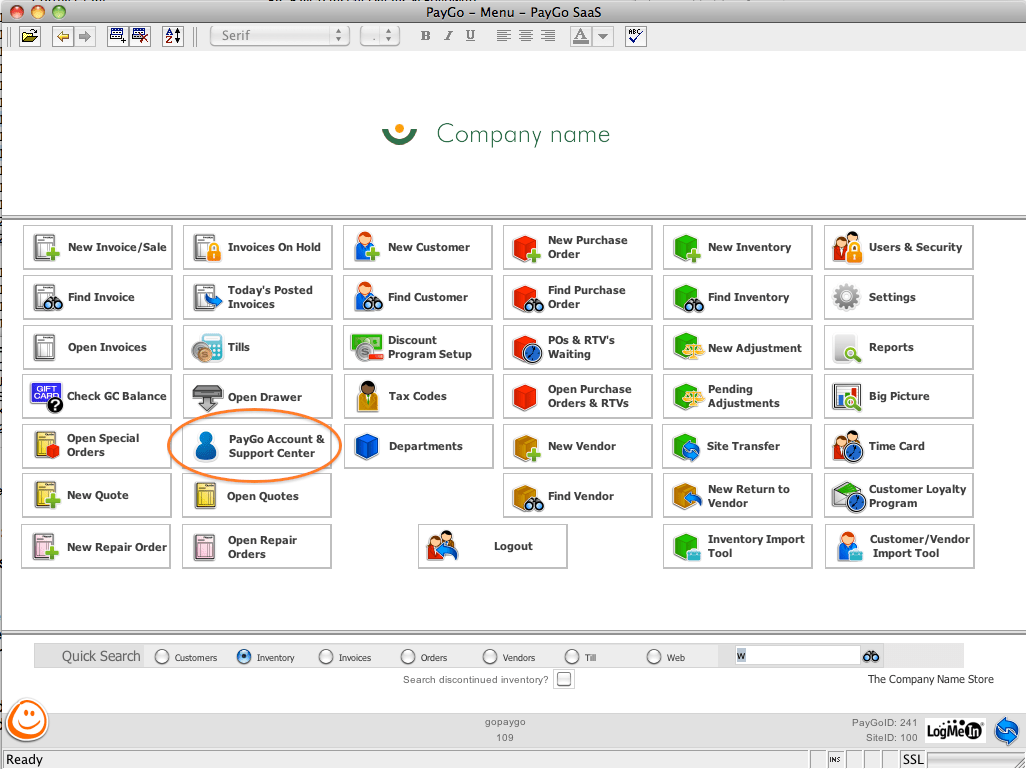Click the Settings gear icon
The image size is (1026, 769).
[847, 297]
